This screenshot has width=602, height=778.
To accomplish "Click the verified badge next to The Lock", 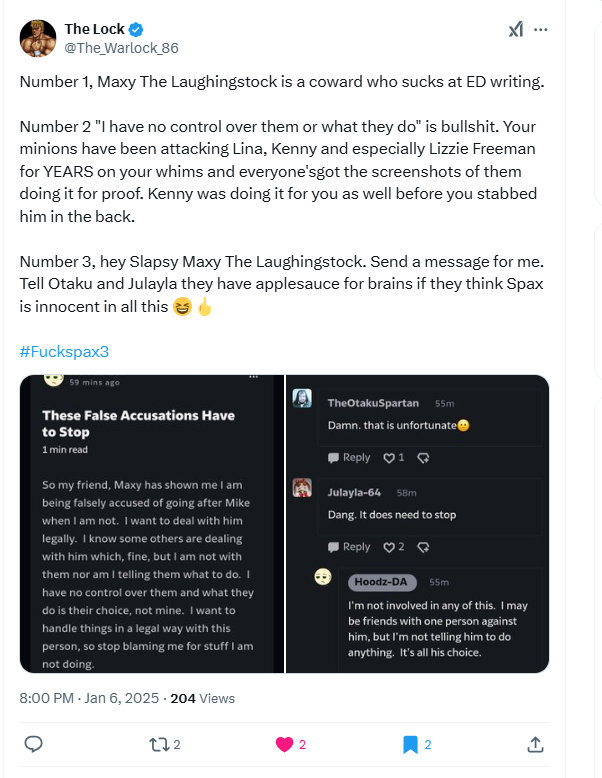I will pyautogui.click(x=137, y=30).
